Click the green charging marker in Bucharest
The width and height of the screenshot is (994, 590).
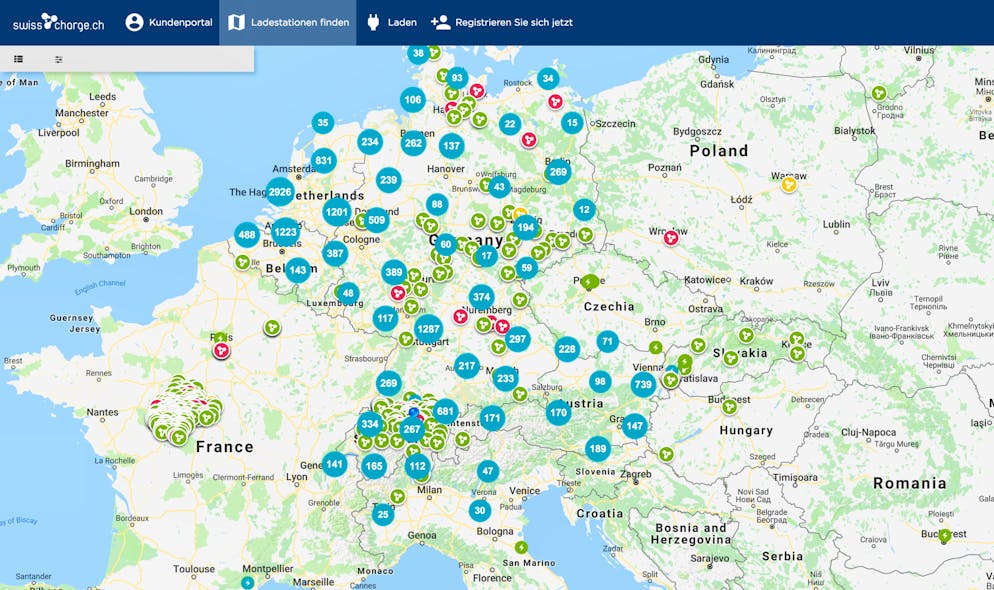pyautogui.click(x=945, y=535)
